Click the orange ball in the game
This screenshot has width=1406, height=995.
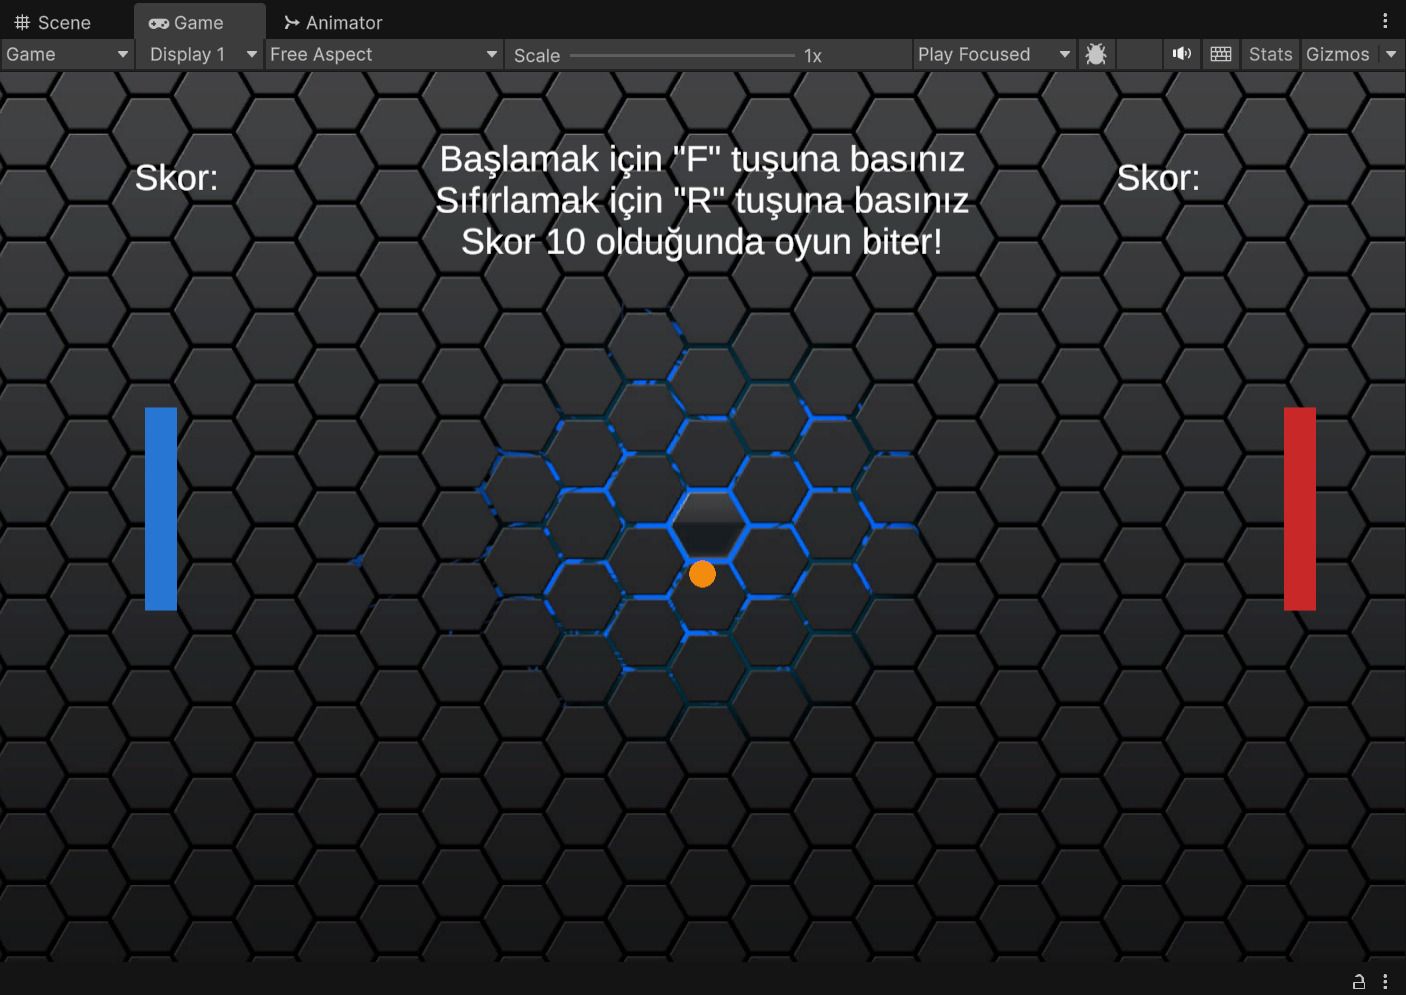(702, 574)
